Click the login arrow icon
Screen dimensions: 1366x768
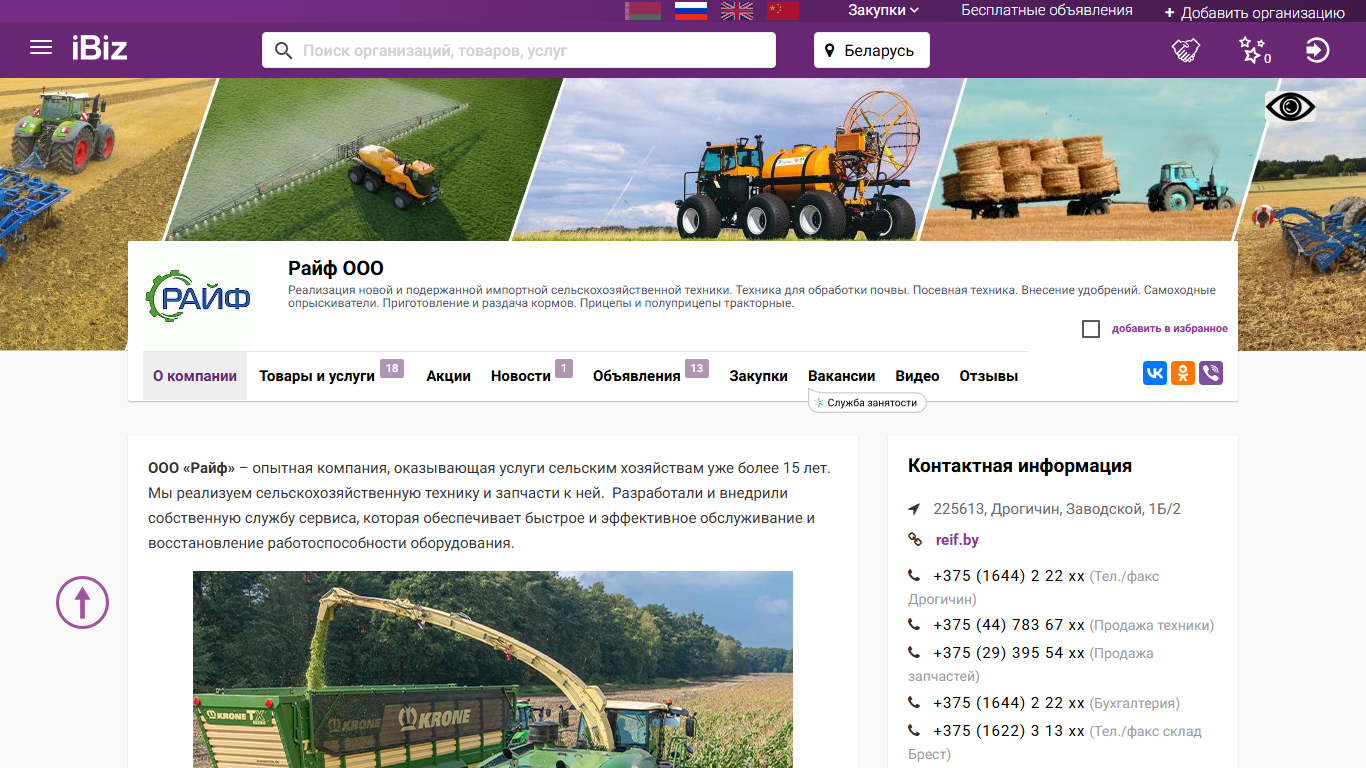click(1318, 50)
